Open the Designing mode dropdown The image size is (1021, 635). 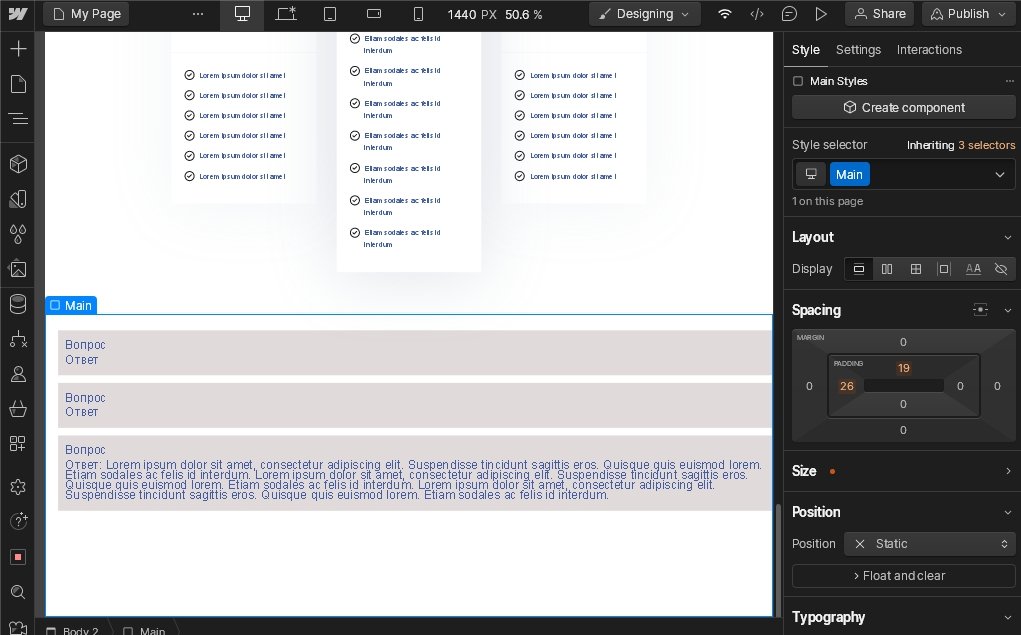[644, 14]
